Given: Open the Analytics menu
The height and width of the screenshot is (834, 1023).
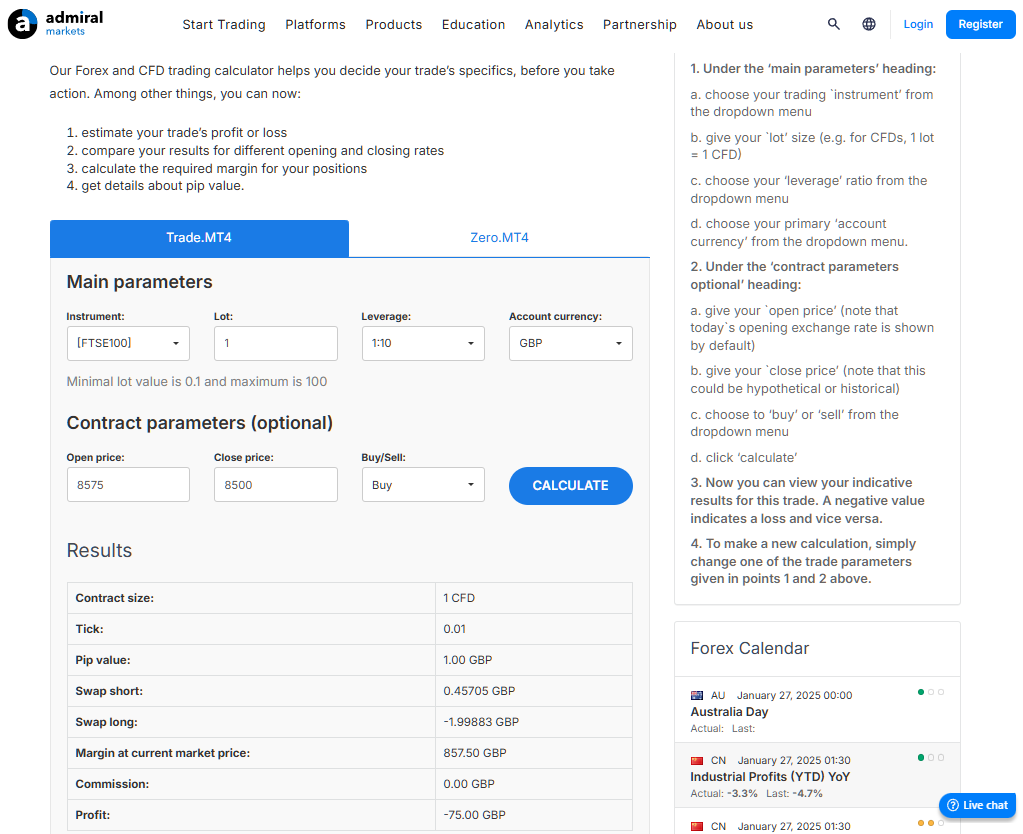Looking at the screenshot, I should [554, 25].
